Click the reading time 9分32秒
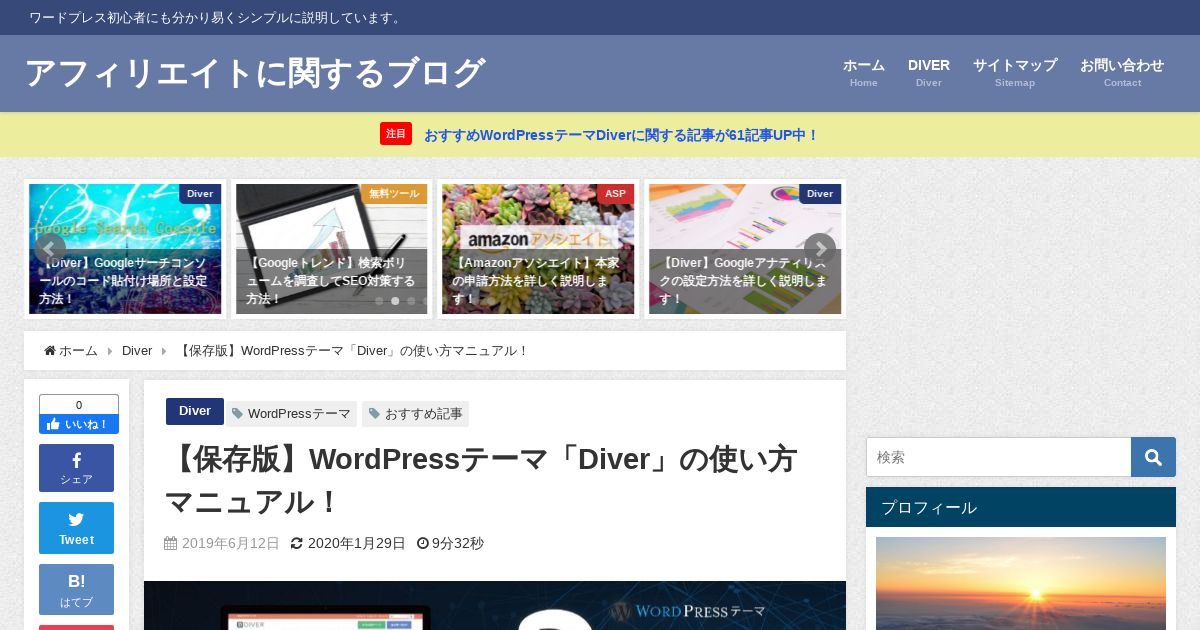This screenshot has width=1200, height=630. point(458,544)
